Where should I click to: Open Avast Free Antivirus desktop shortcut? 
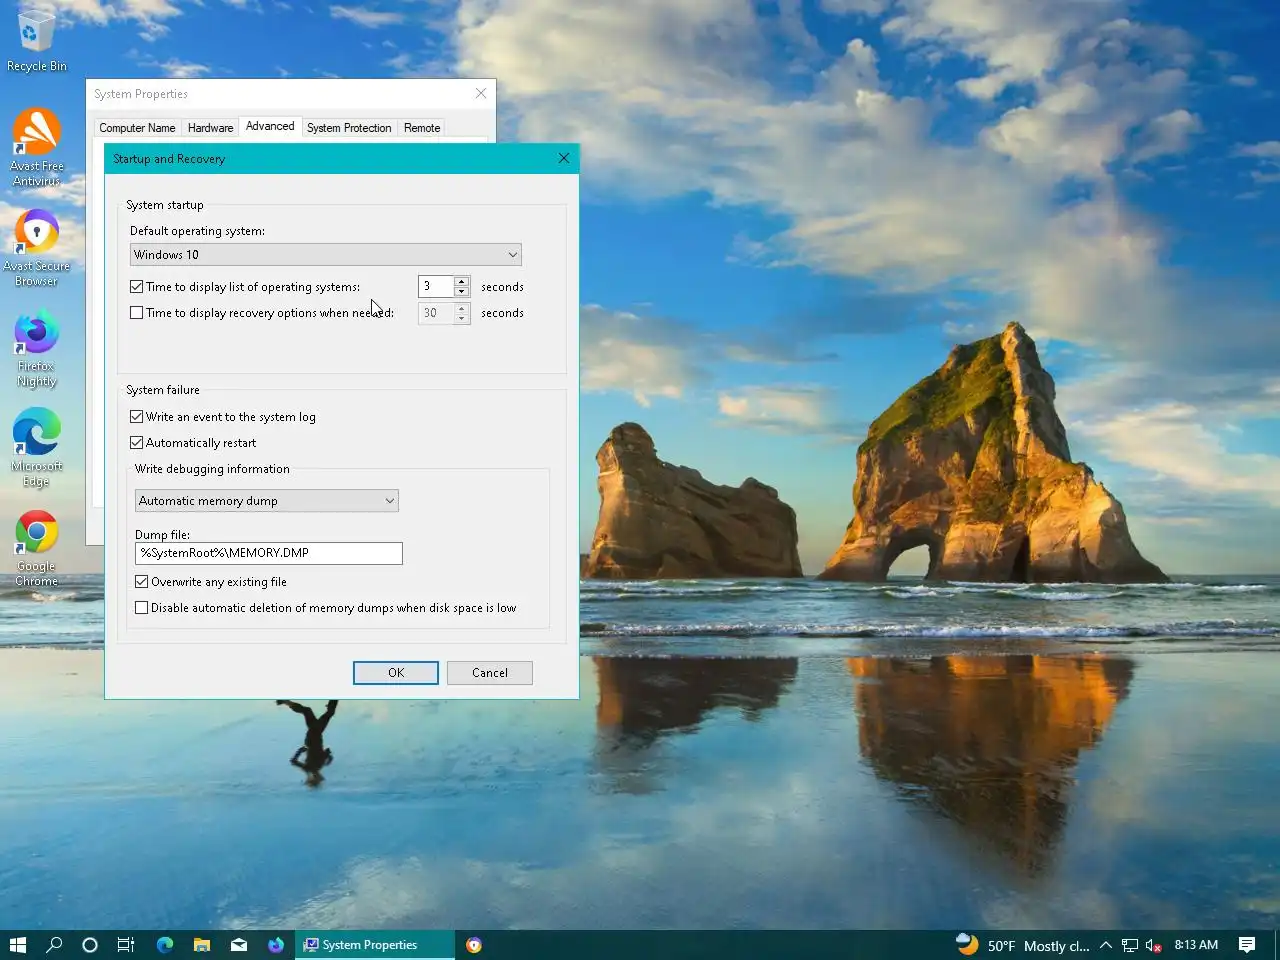click(x=36, y=148)
